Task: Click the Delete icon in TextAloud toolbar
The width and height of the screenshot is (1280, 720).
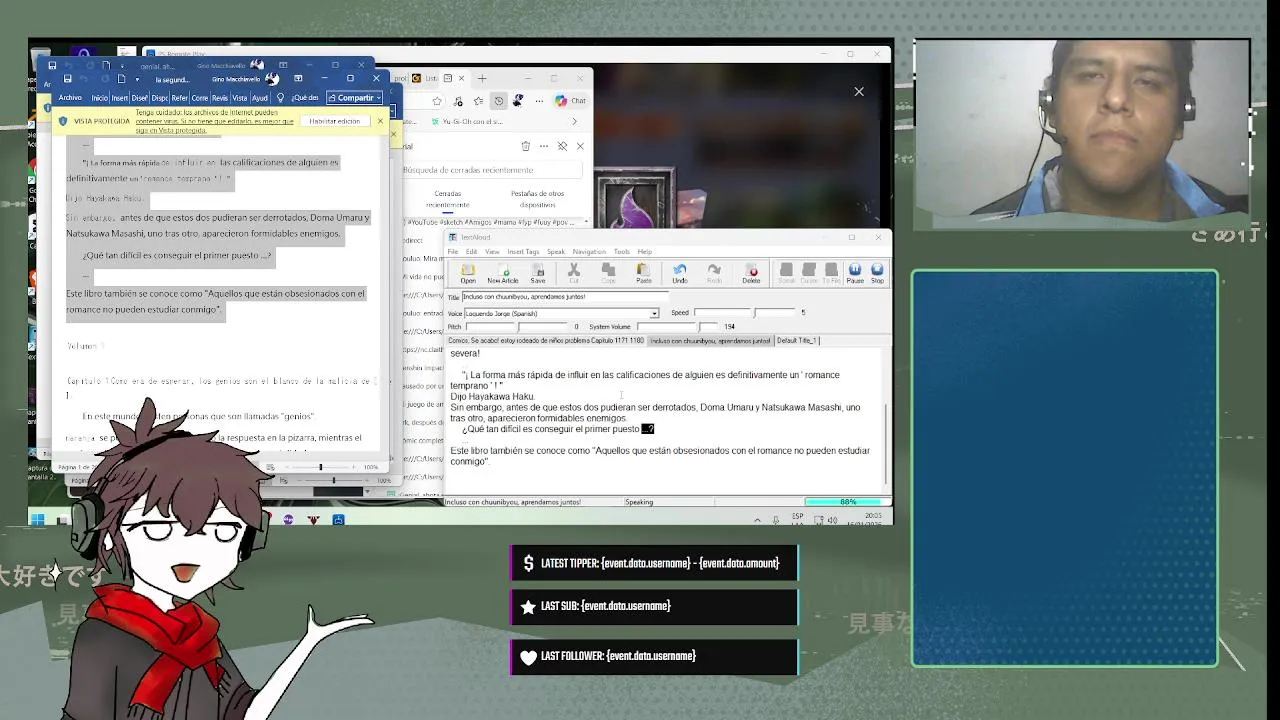Action: click(751, 274)
